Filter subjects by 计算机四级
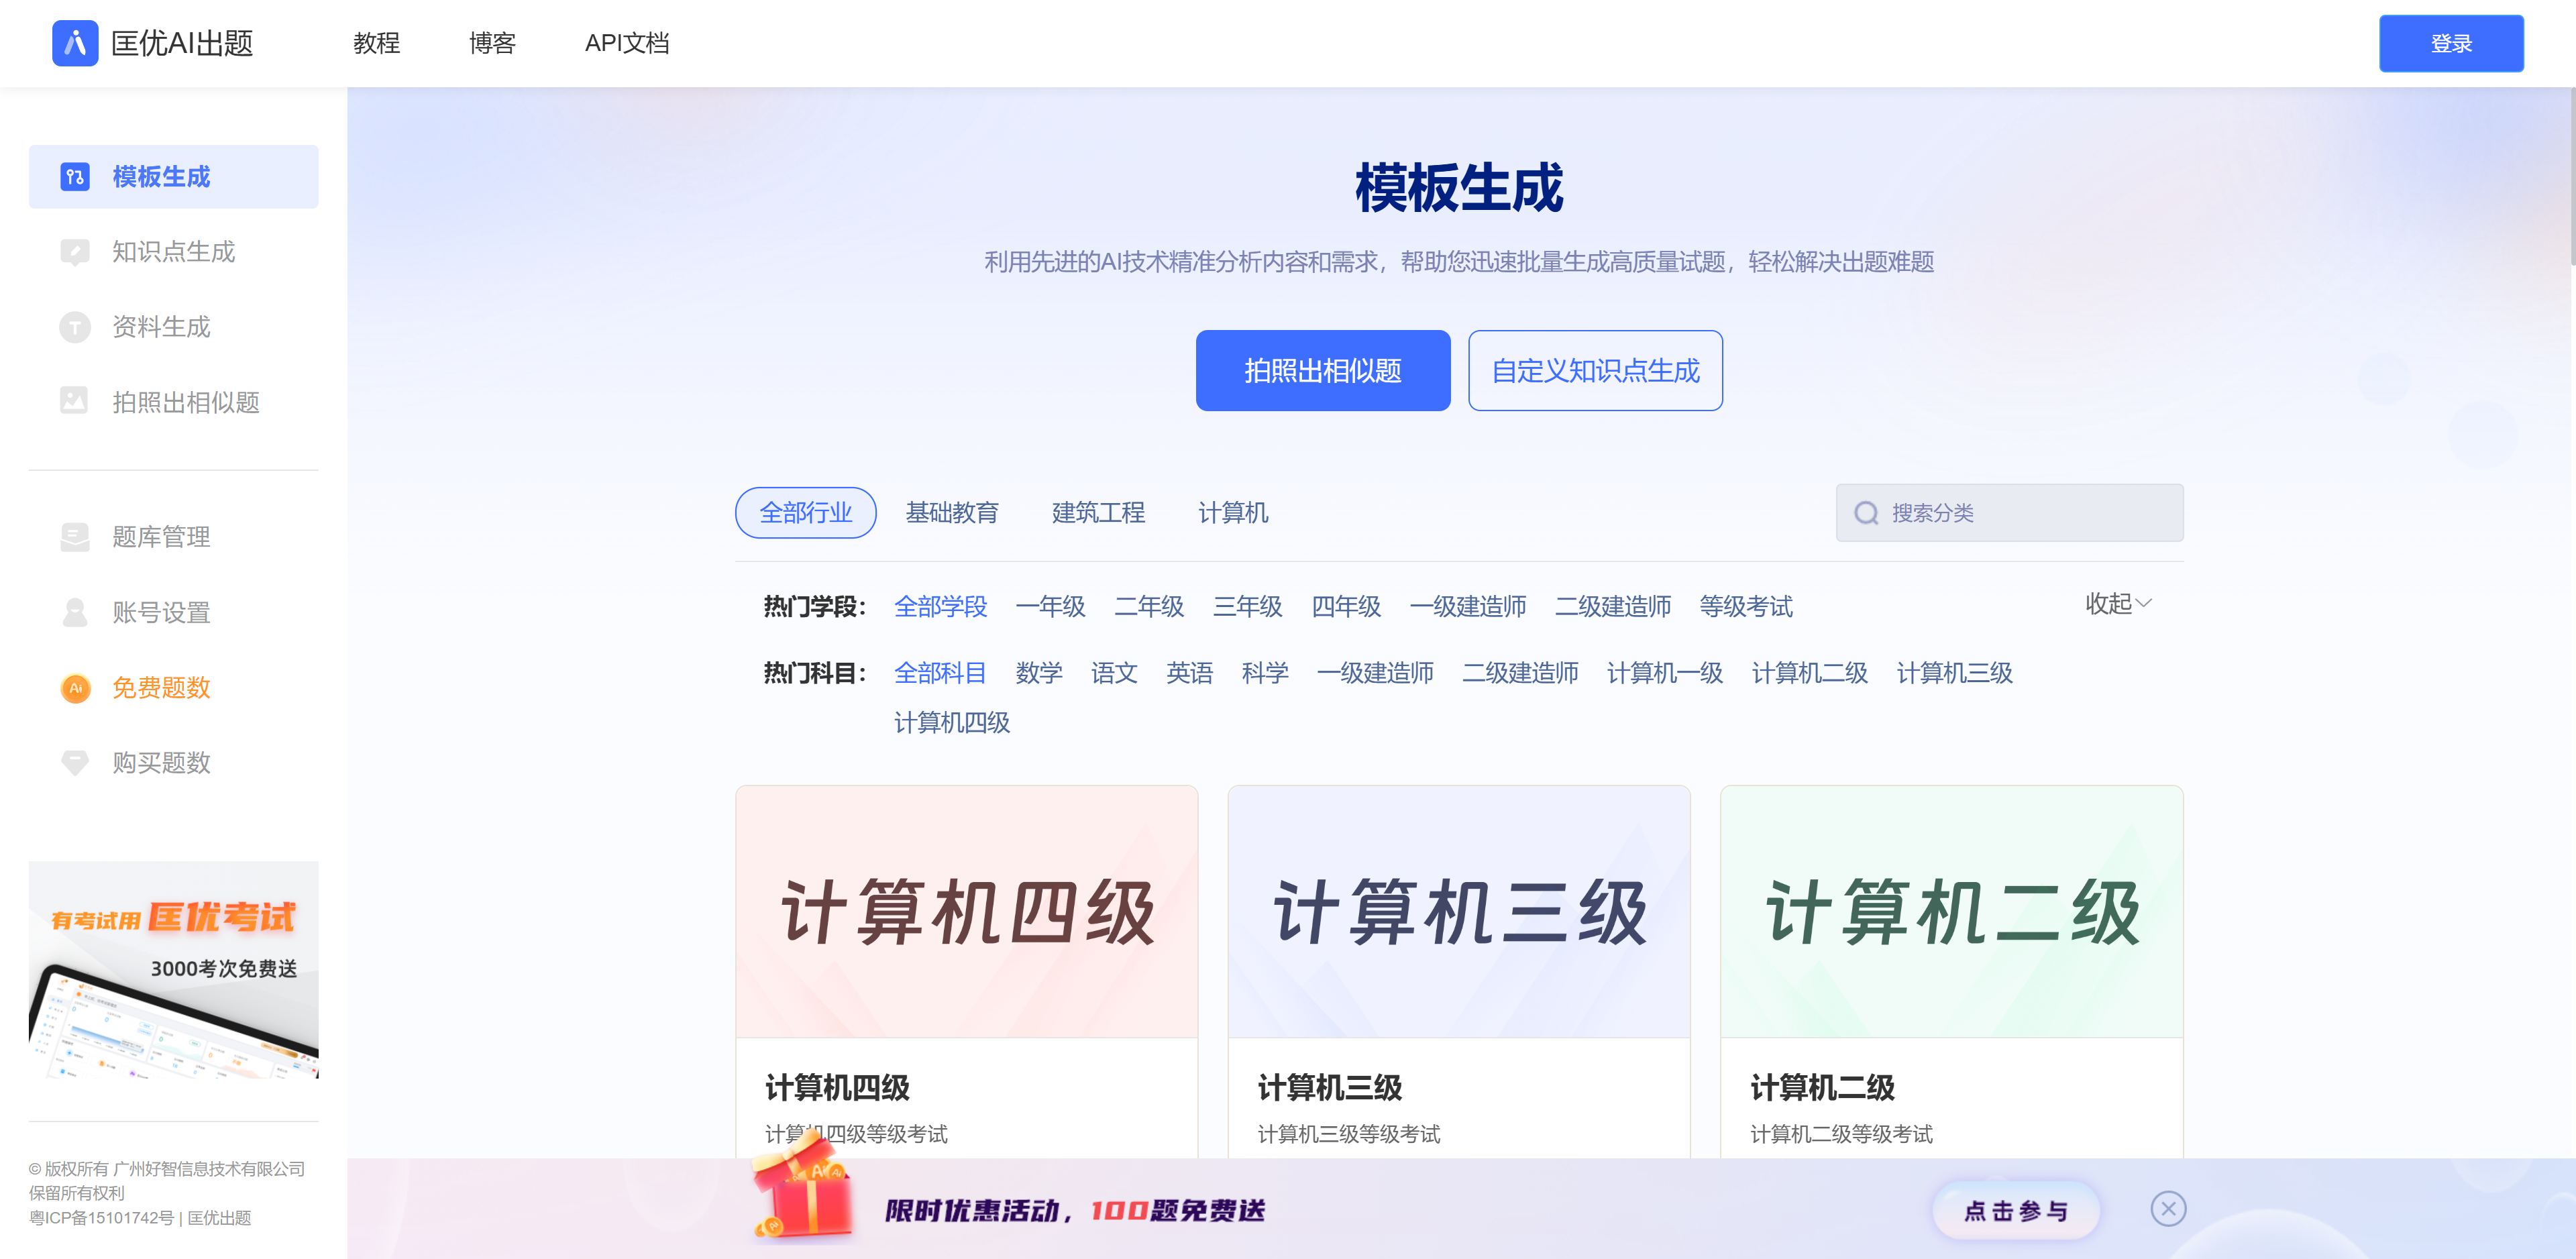The height and width of the screenshot is (1259, 2576). (951, 723)
